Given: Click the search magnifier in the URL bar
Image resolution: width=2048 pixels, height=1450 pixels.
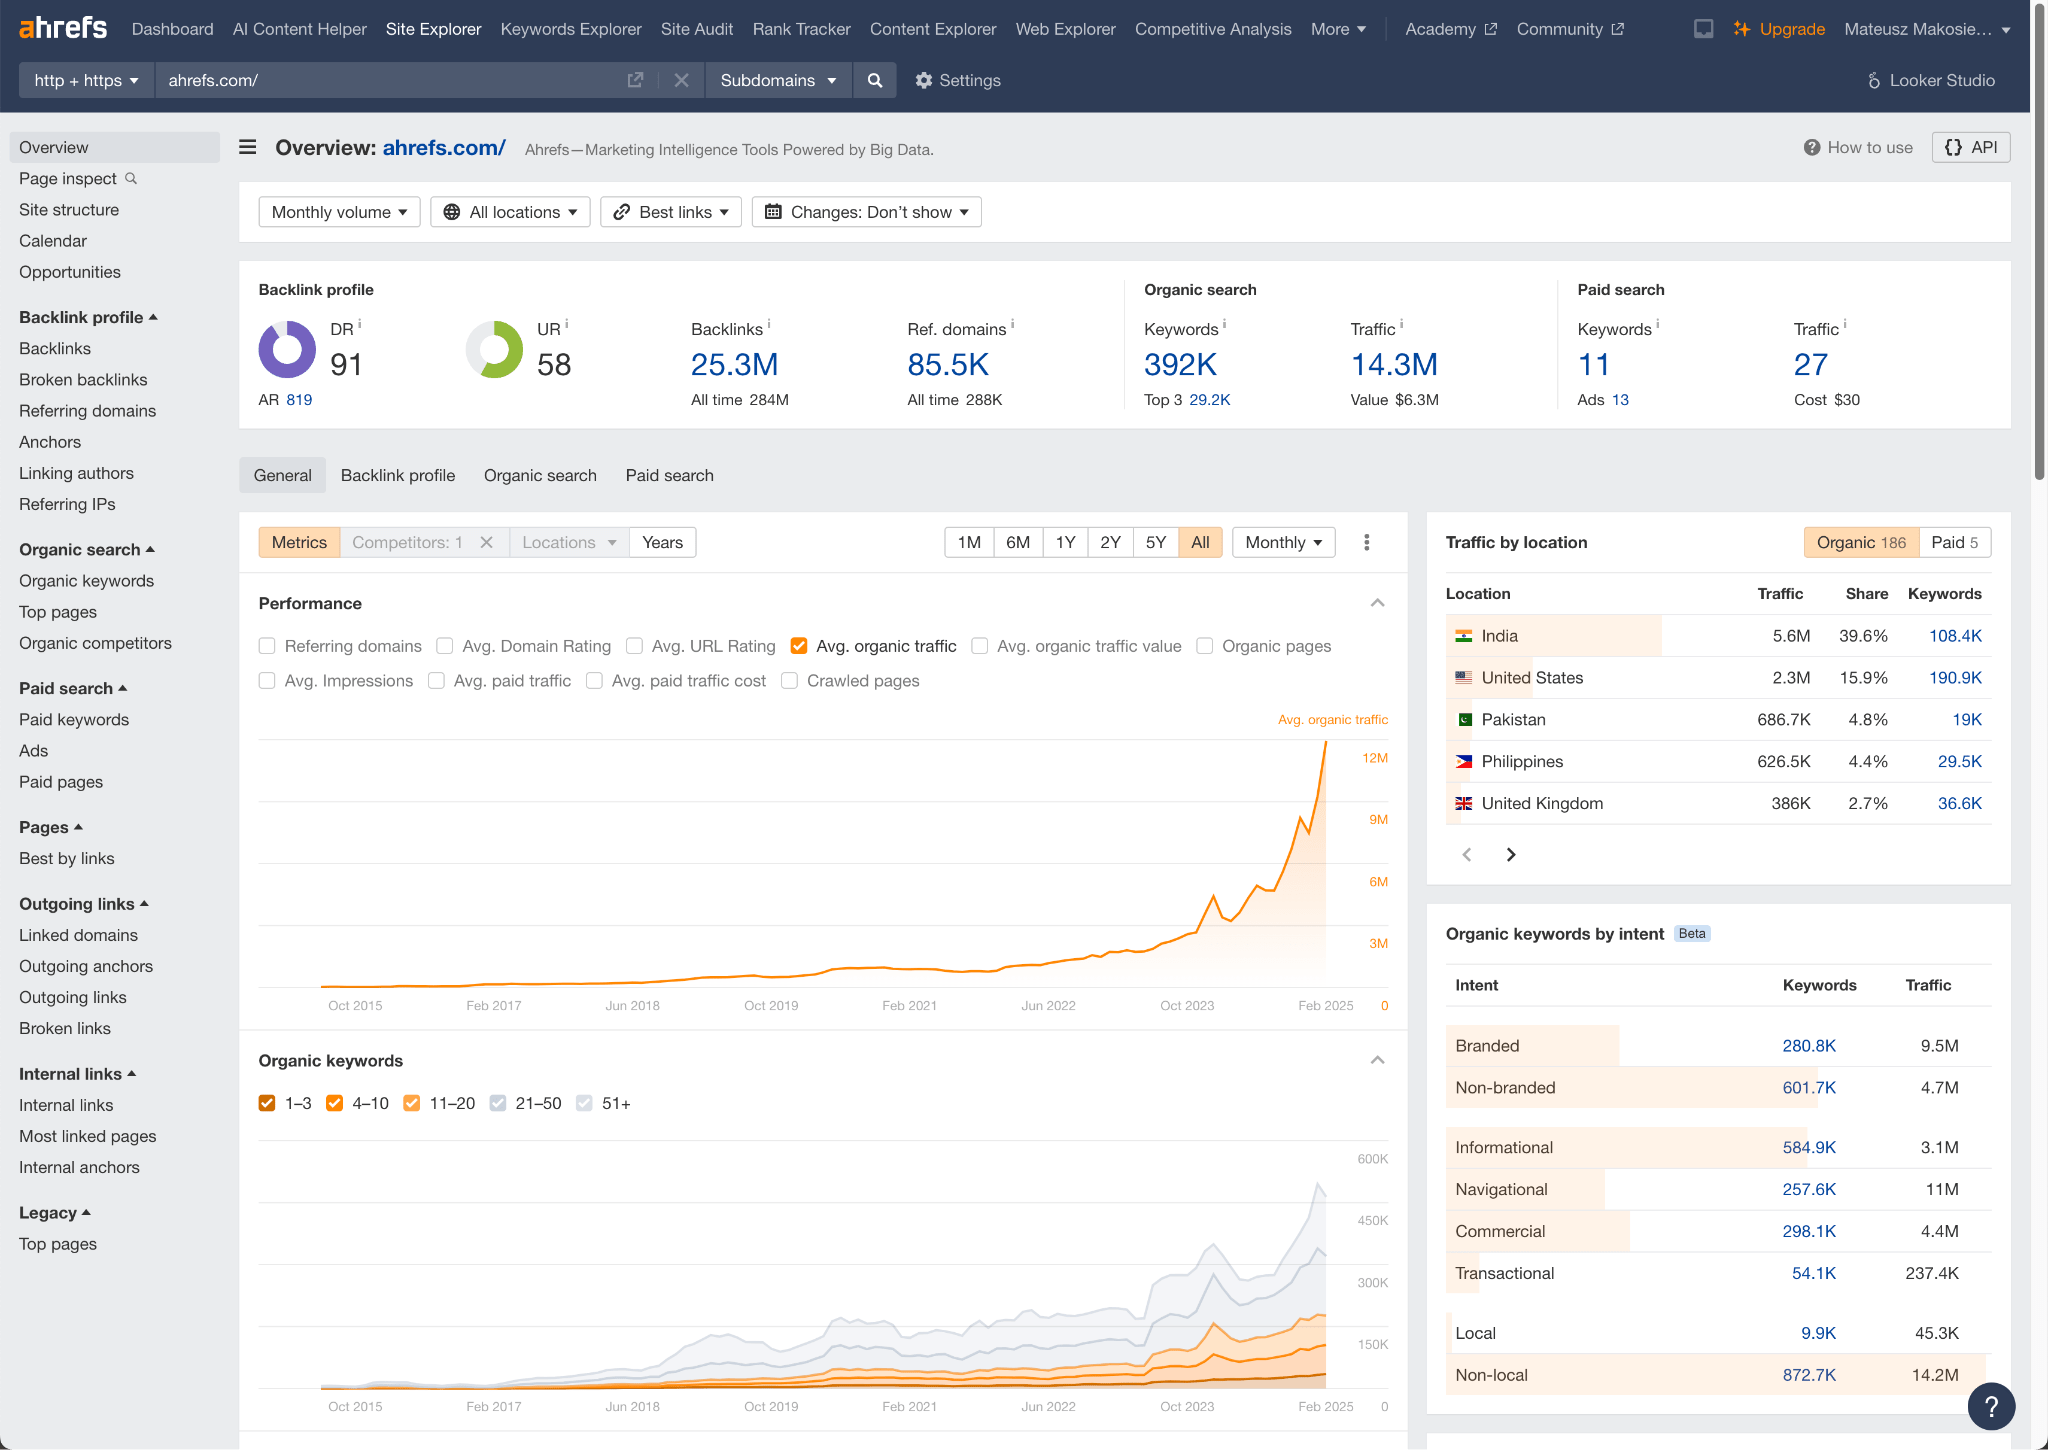Looking at the screenshot, I should coord(875,80).
